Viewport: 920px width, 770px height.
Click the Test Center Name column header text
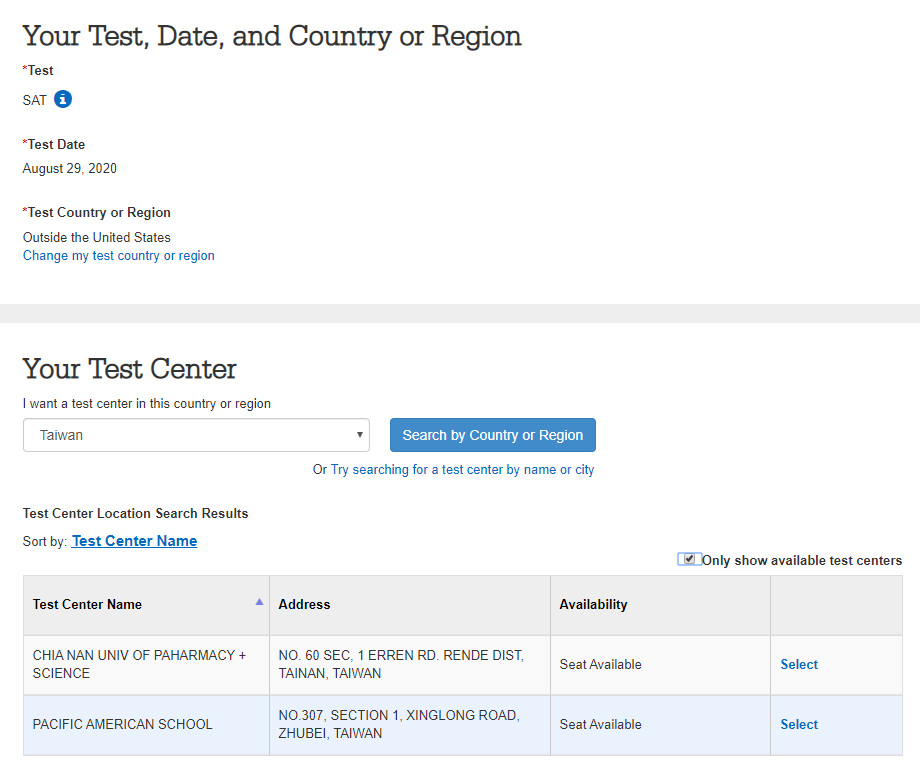87,604
